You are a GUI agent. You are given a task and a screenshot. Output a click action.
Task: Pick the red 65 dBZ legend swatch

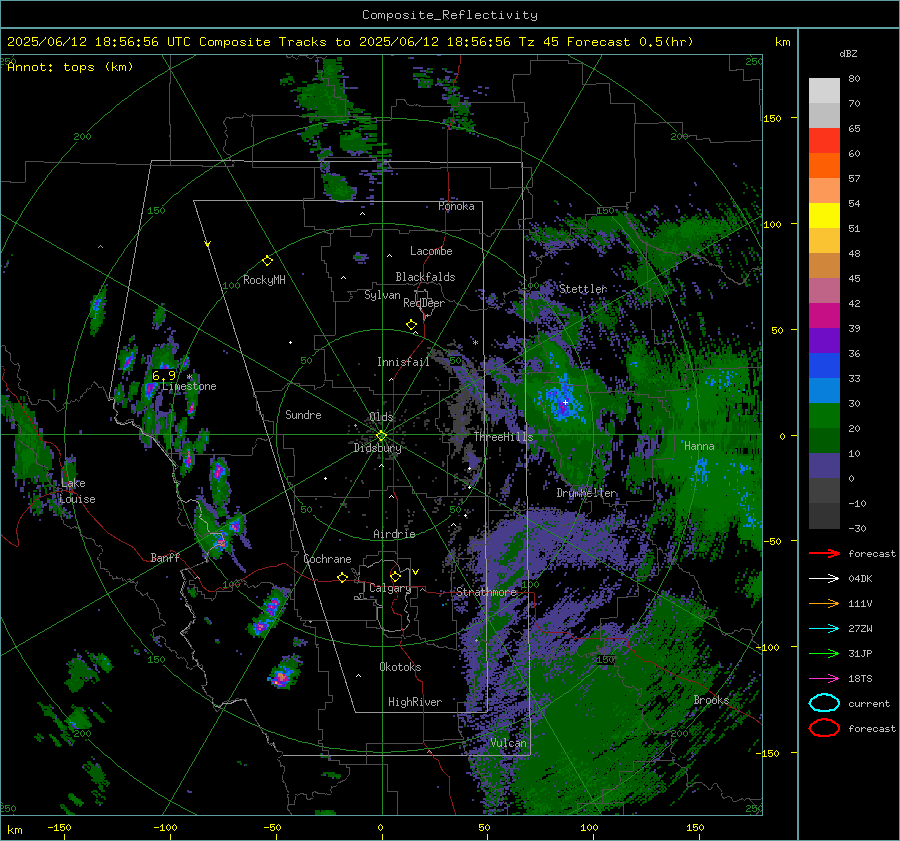(x=824, y=140)
